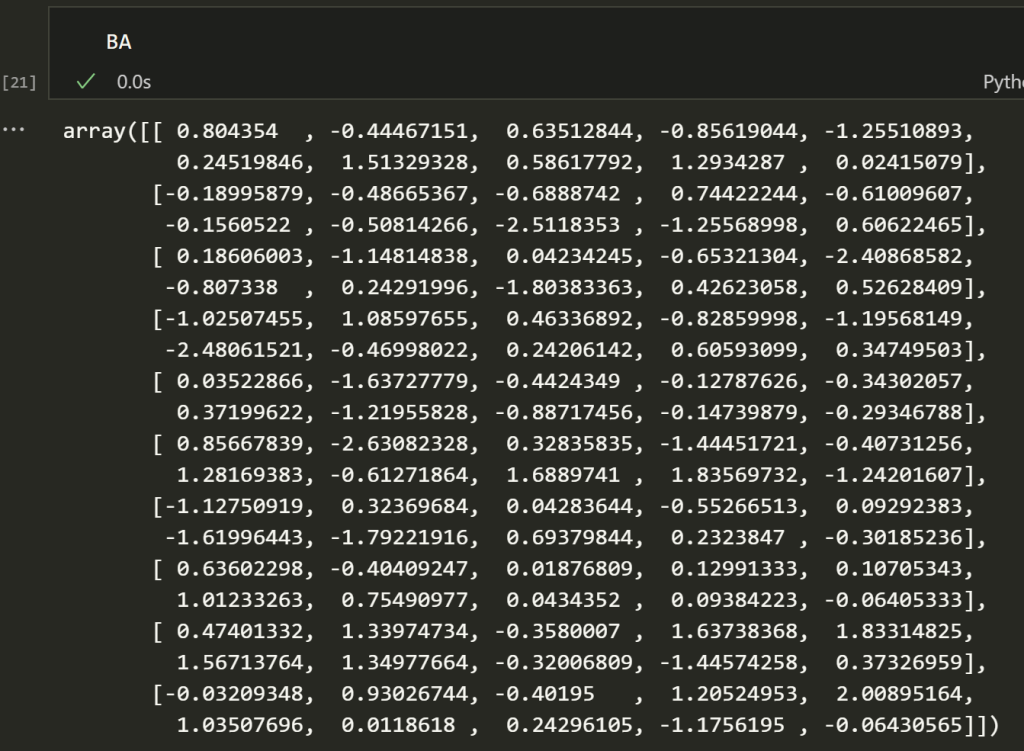This screenshot has height=751, width=1024.
Task: Click the value 0.02415079
Action: click(x=899, y=163)
